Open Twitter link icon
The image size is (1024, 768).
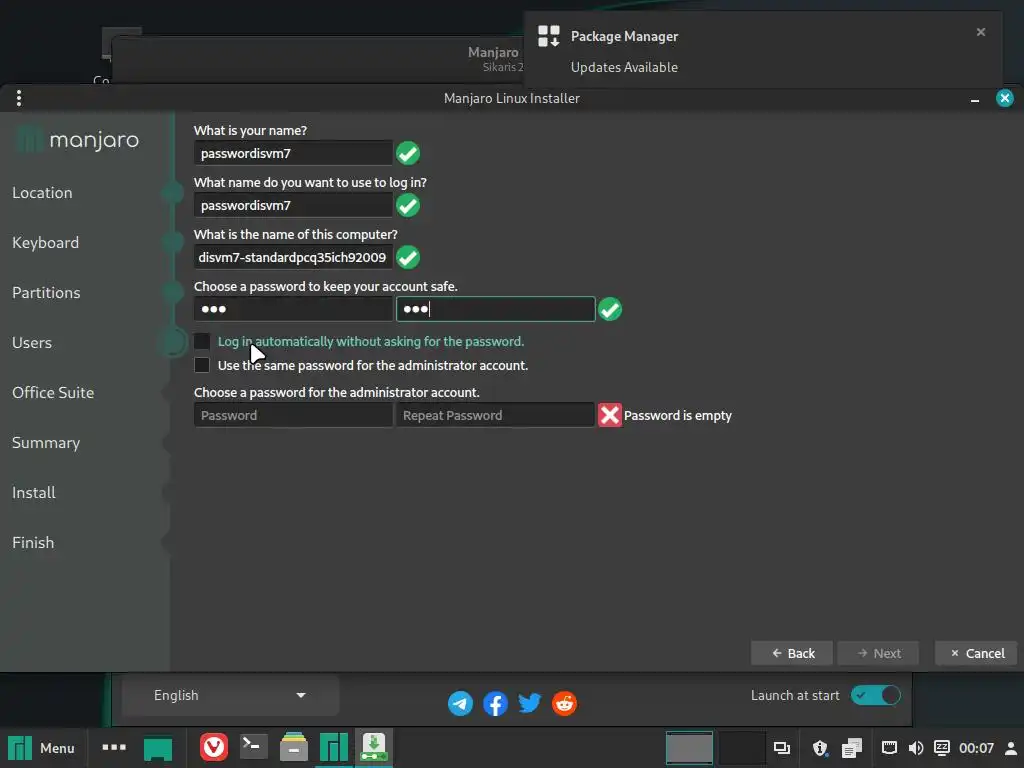pos(530,703)
